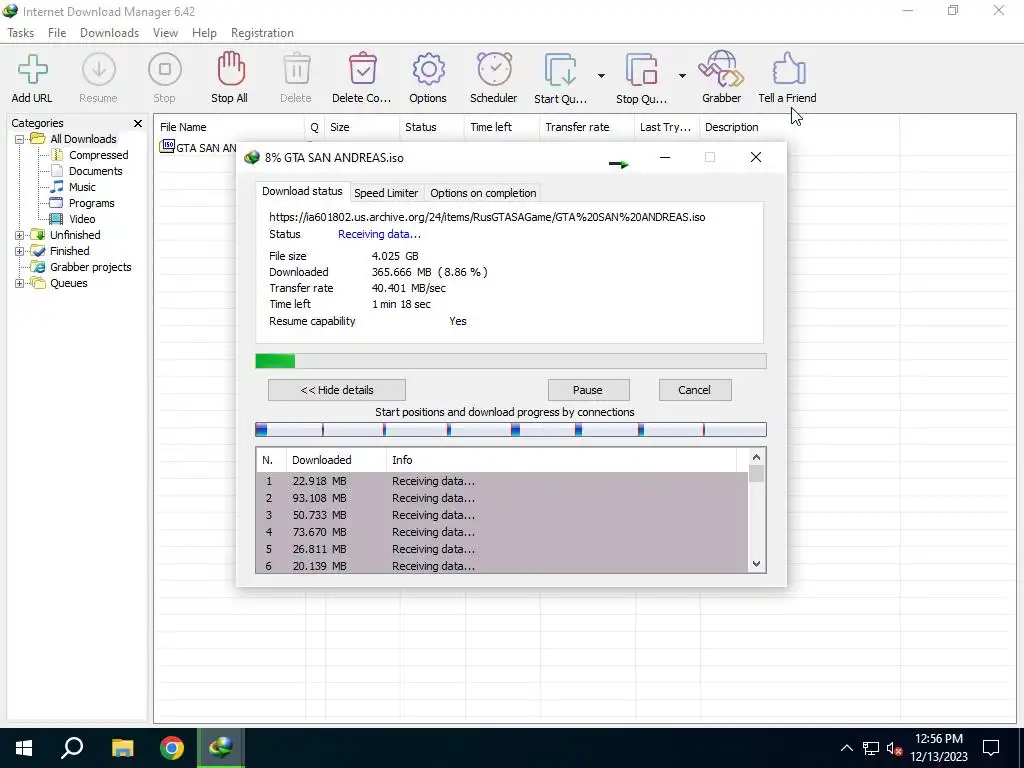The height and width of the screenshot is (768, 1024).
Task: Open the File menu
Action: pyautogui.click(x=57, y=33)
